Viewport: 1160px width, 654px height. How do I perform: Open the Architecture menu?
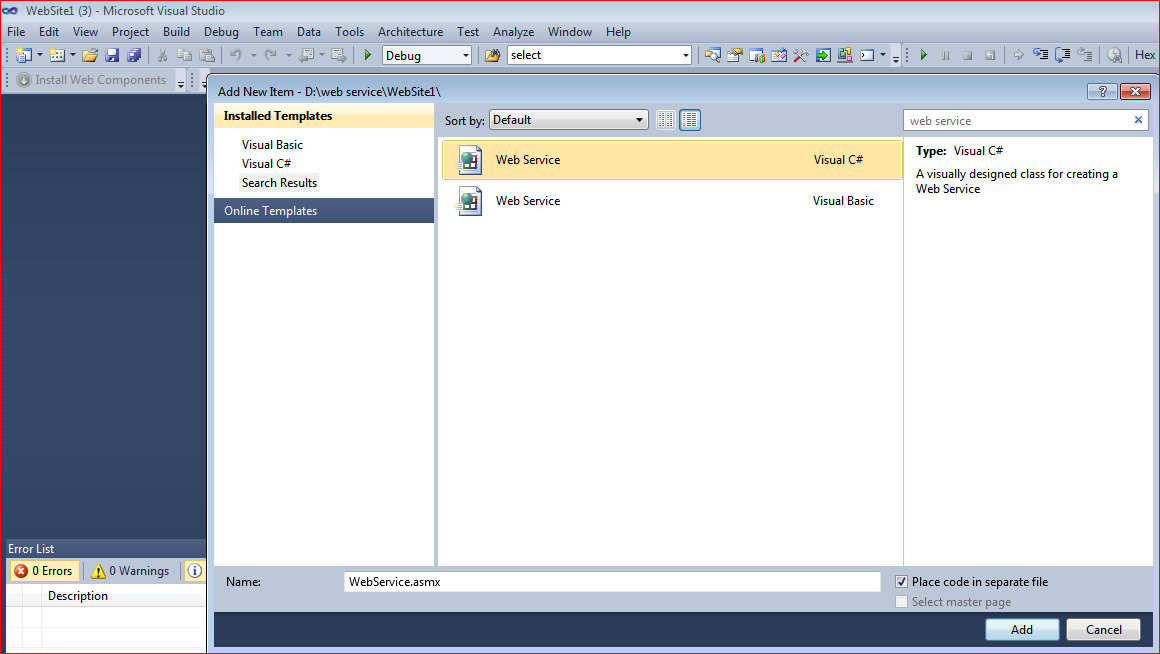point(411,32)
